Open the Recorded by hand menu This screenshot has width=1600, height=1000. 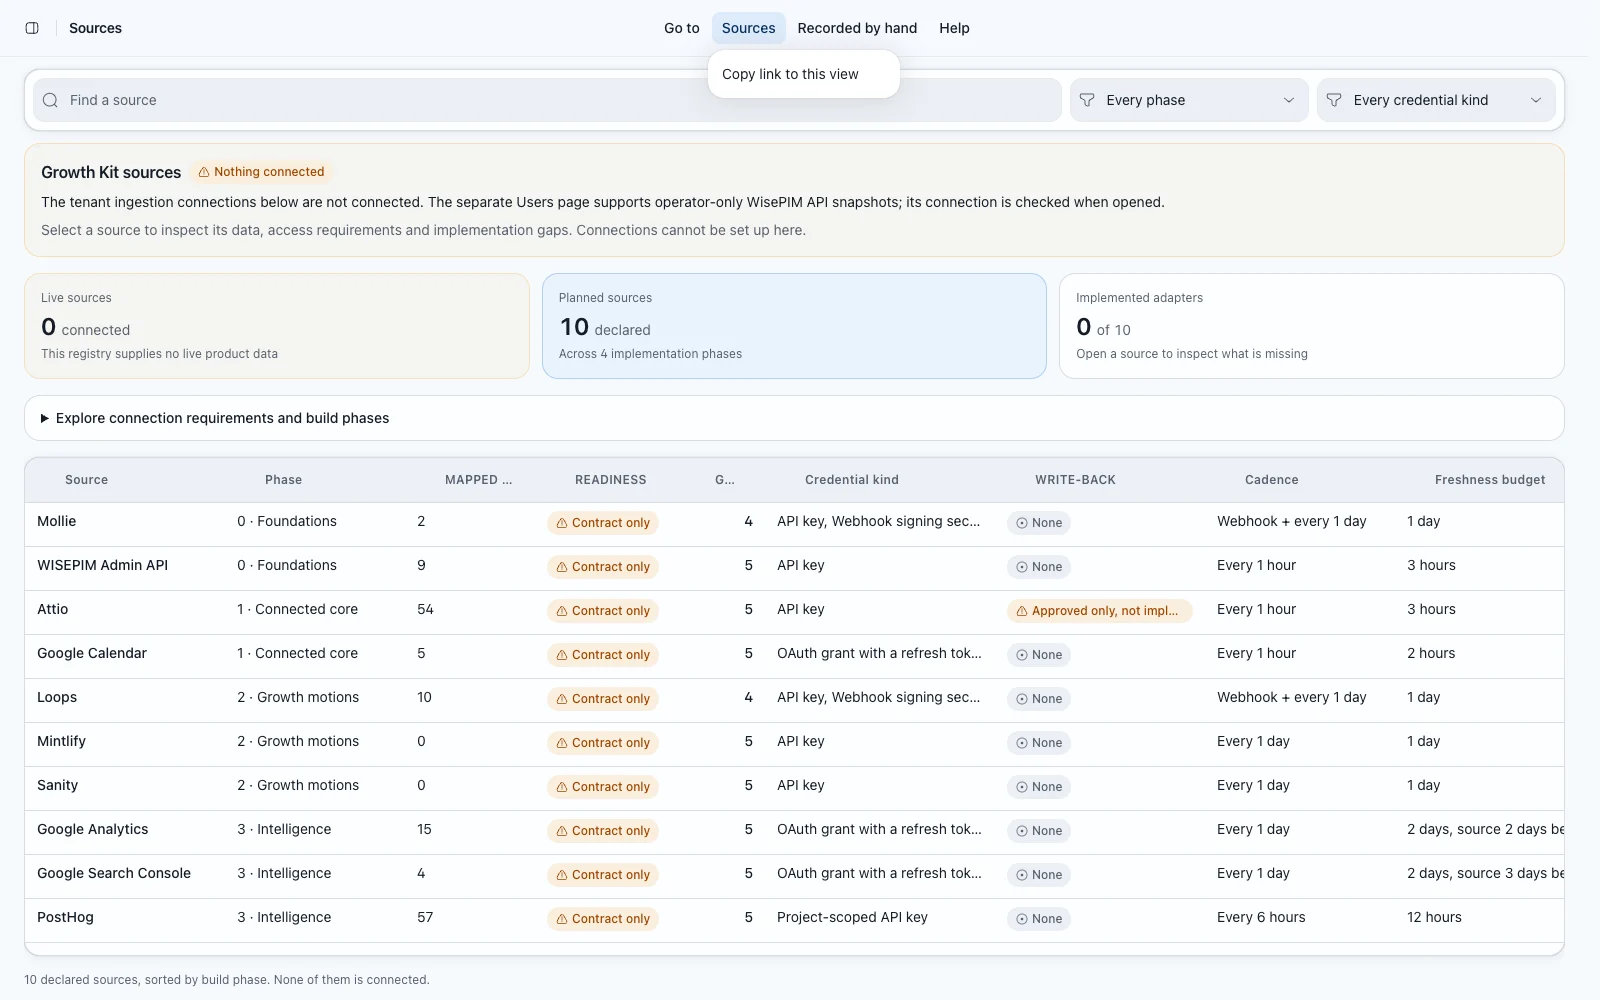[x=857, y=28]
